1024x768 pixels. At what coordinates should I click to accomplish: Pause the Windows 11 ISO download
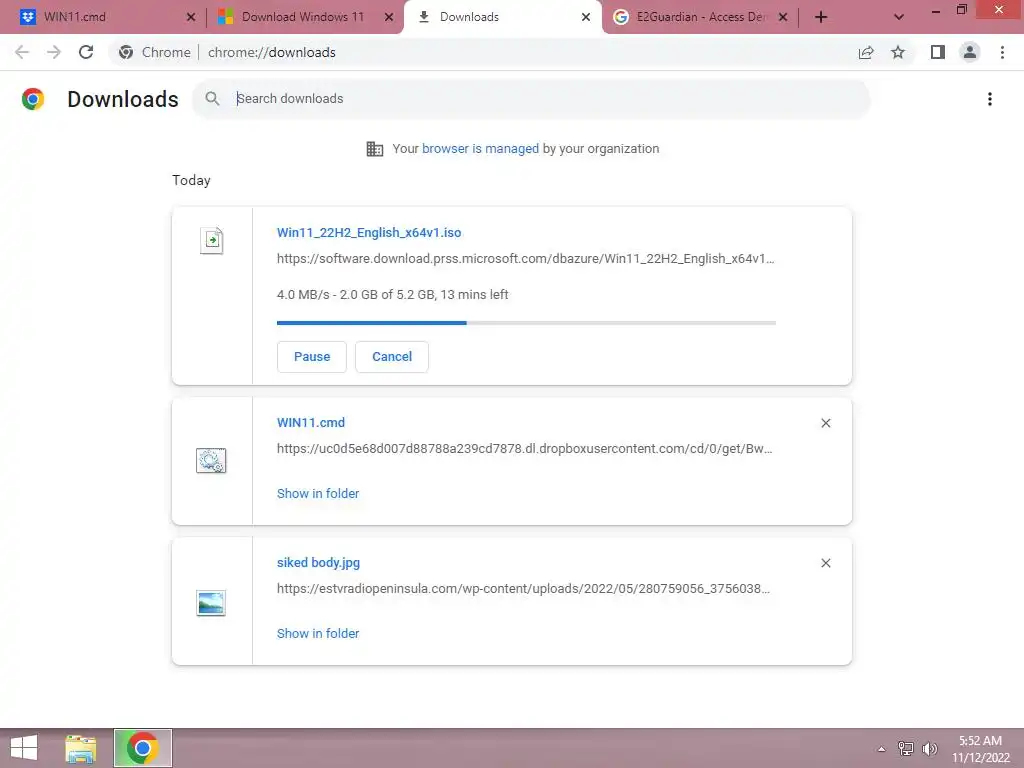pyautogui.click(x=312, y=357)
